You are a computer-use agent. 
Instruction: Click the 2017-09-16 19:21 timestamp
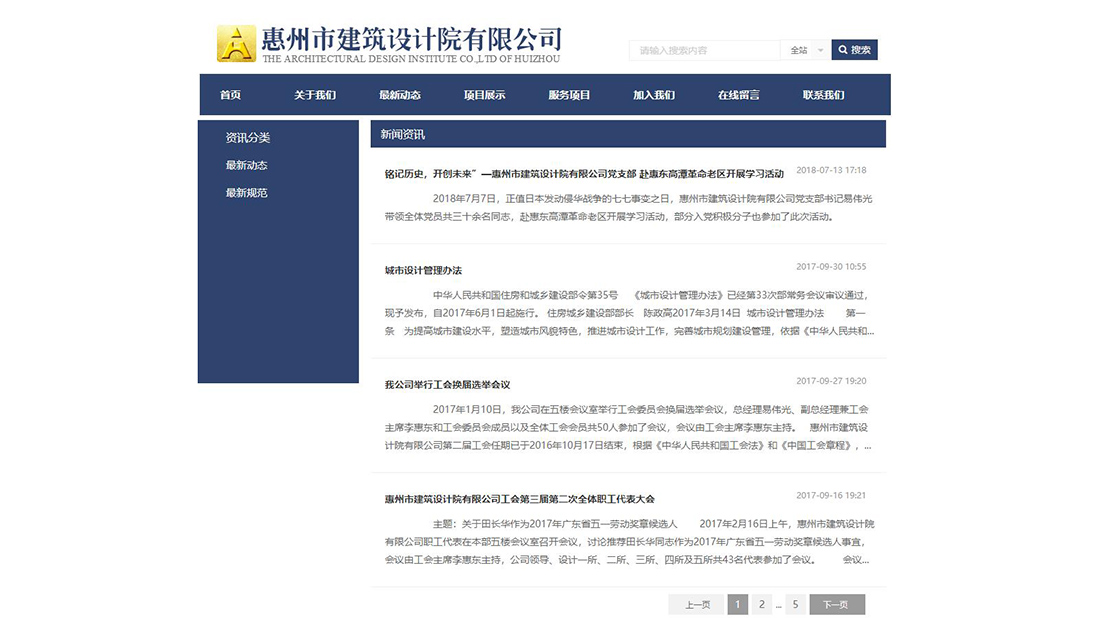click(x=831, y=495)
